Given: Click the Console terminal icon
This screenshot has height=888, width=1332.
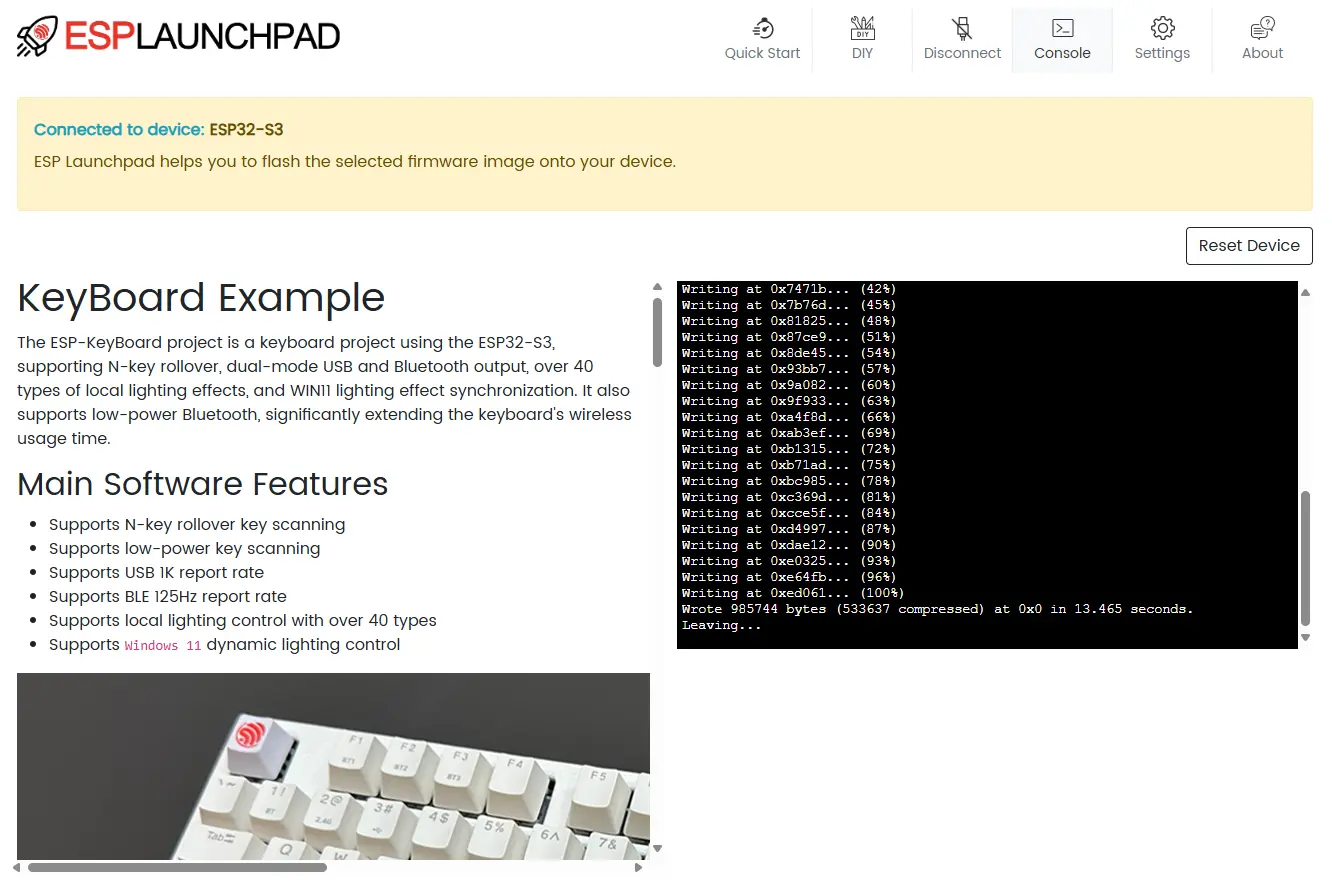Looking at the screenshot, I should (x=1062, y=28).
